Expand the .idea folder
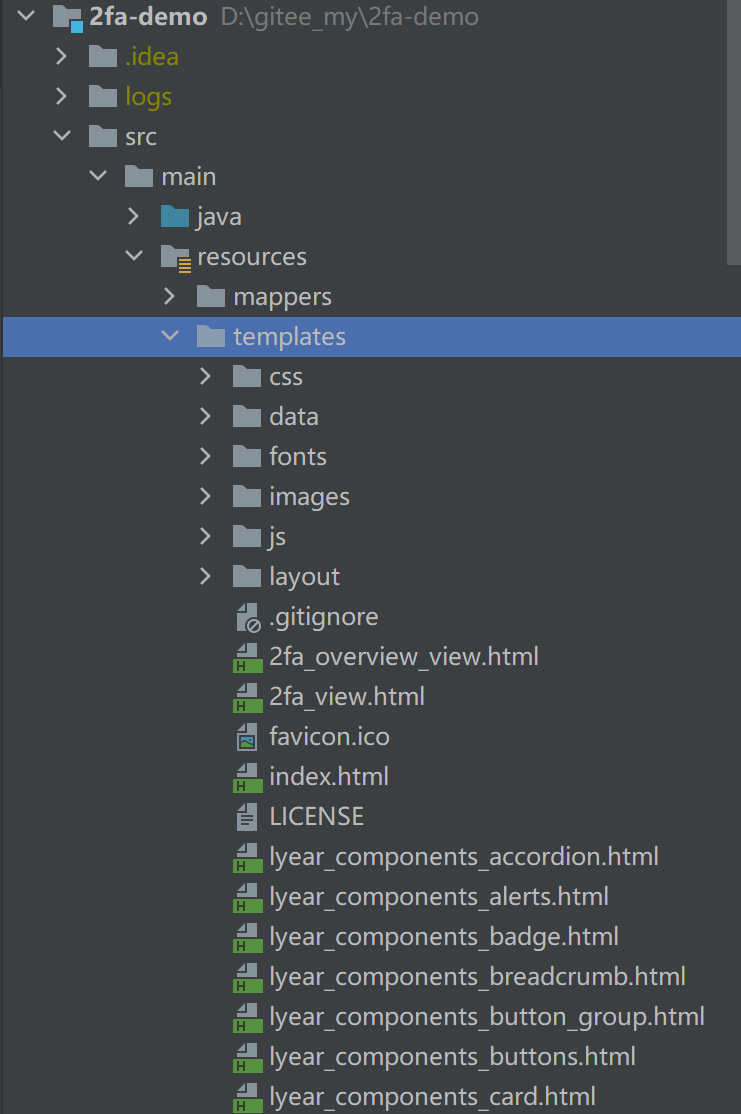 click(x=62, y=57)
